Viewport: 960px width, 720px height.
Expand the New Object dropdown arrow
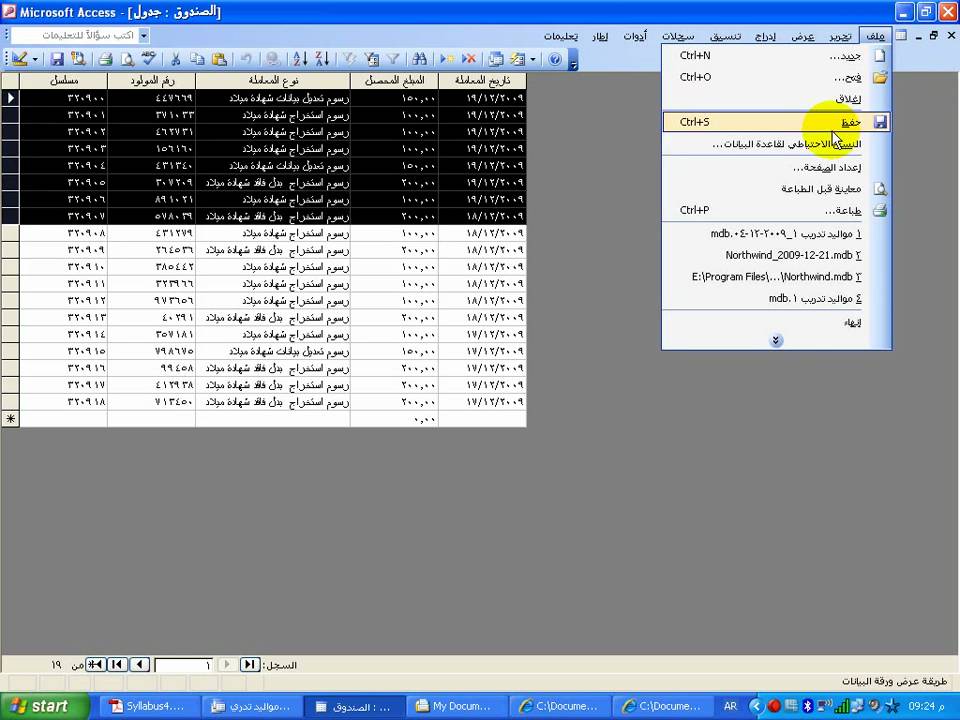point(533,59)
